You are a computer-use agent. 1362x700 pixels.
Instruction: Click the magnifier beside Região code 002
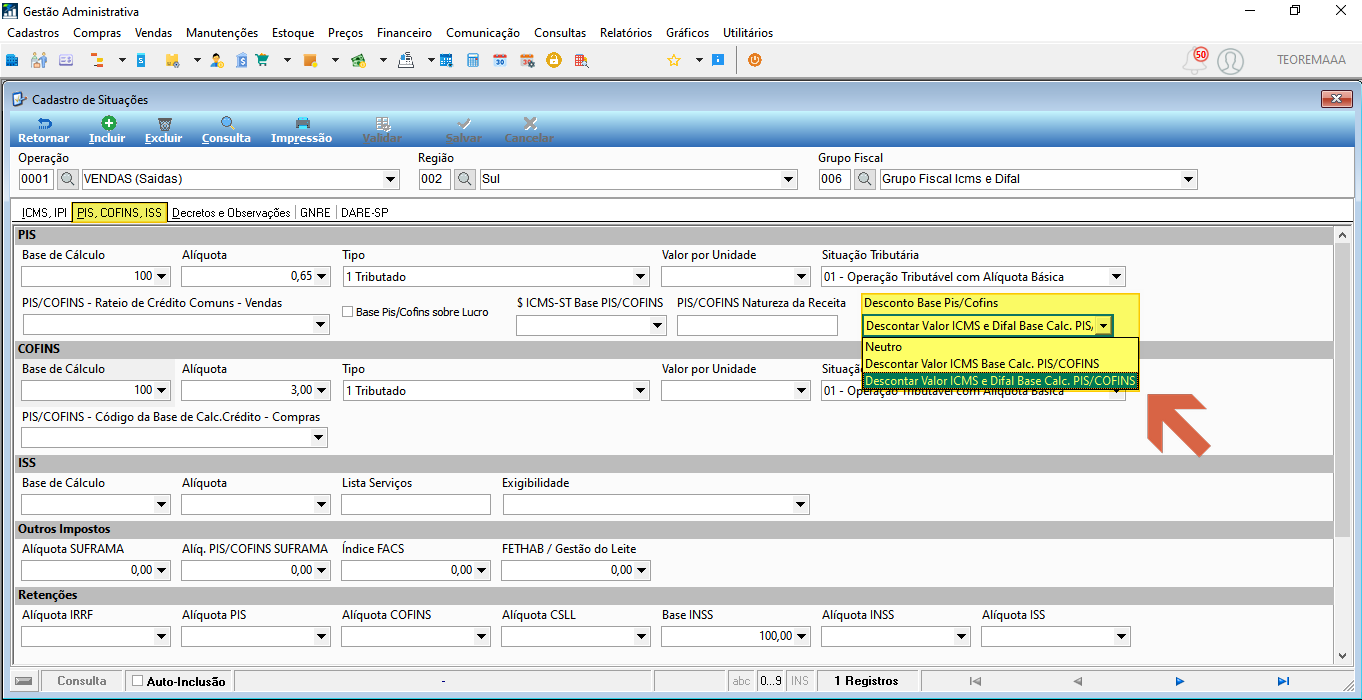click(465, 179)
